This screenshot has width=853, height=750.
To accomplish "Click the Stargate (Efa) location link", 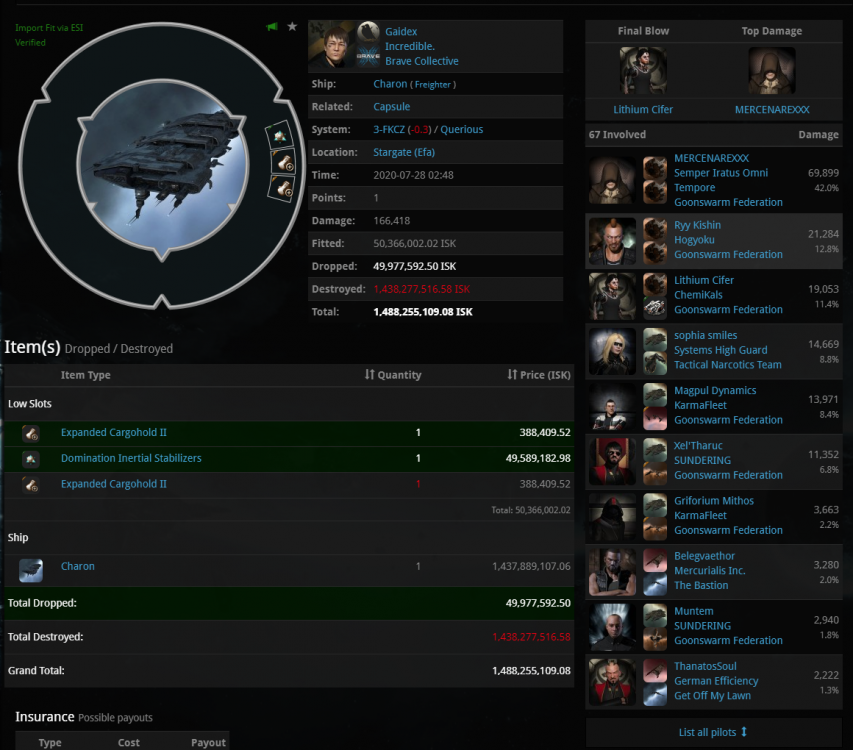I will pos(404,152).
